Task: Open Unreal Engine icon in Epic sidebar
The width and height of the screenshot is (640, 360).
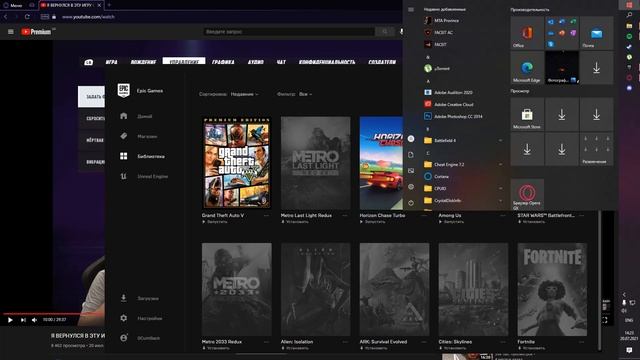Action: [x=124, y=176]
